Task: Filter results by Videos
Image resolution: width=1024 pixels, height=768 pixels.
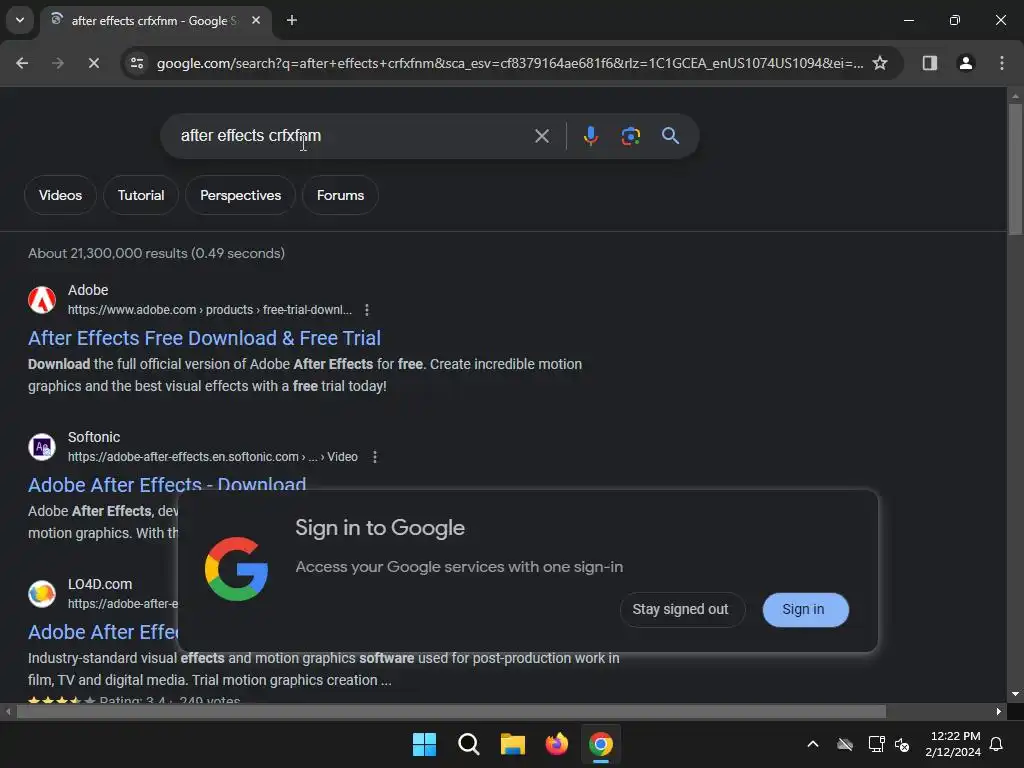Action: click(x=60, y=195)
